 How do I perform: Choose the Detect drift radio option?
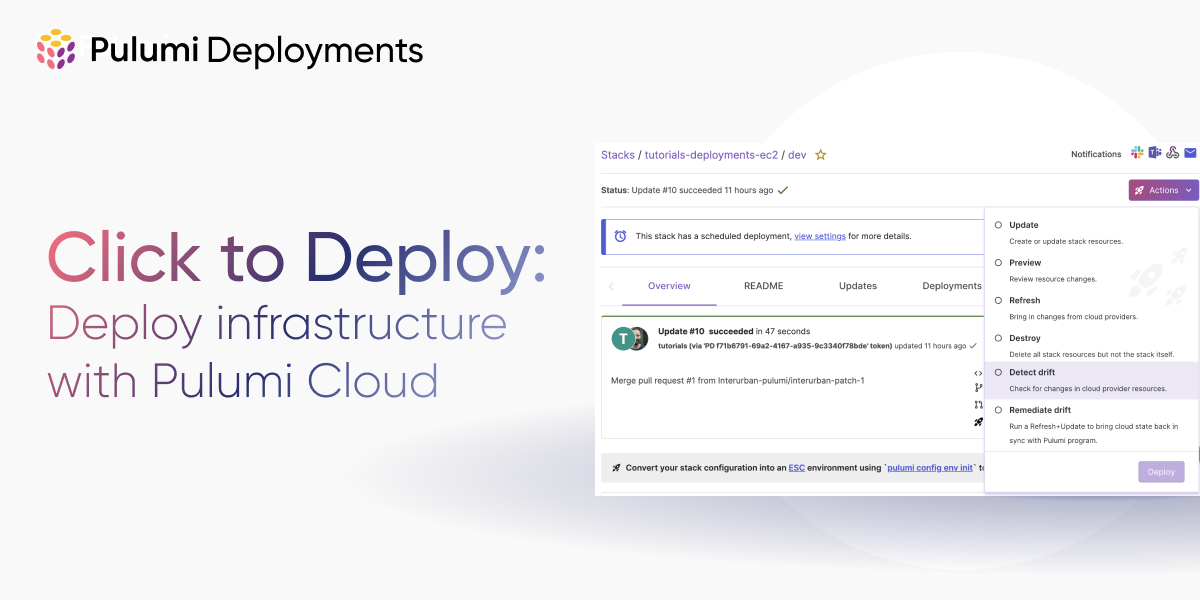998,372
